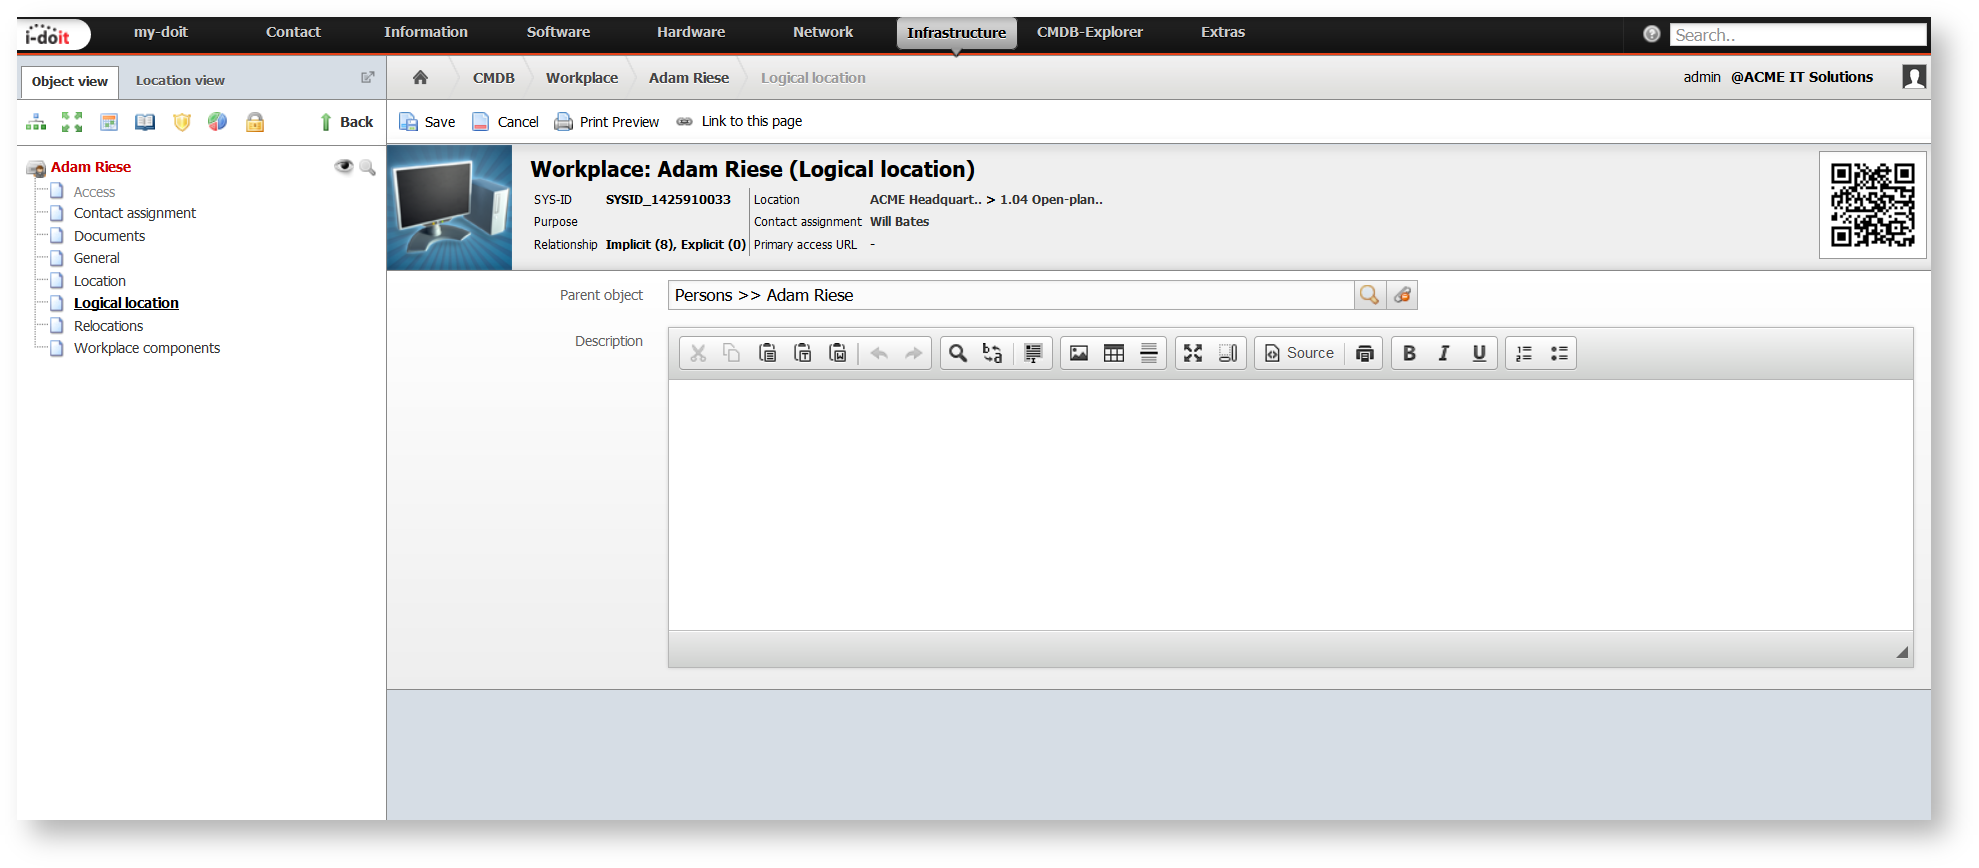Click Link to this page
The image size is (1979, 868).
pyautogui.click(x=739, y=121)
